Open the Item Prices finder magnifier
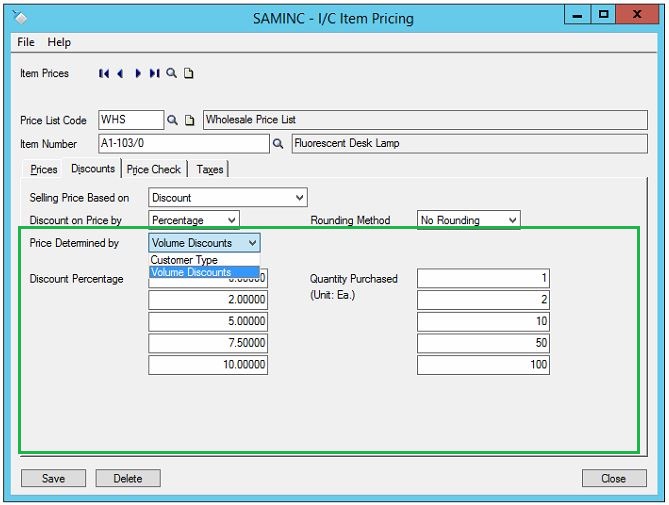Viewport: 669px width, 505px height. (171, 73)
